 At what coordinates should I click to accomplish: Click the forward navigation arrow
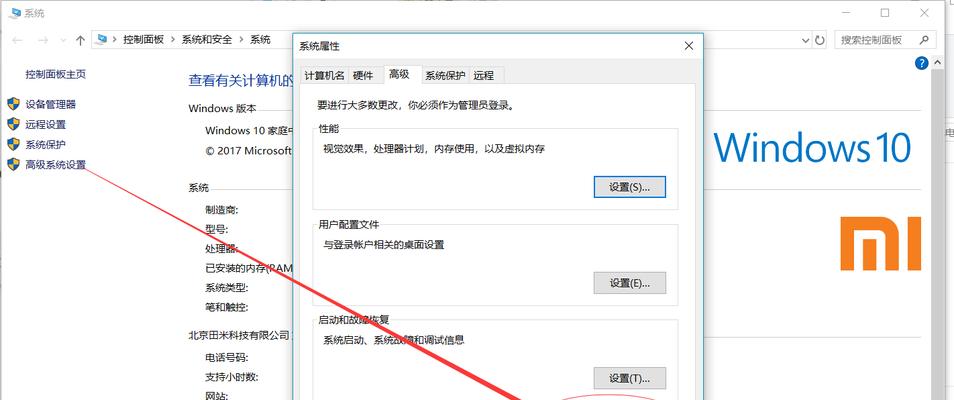[x=43, y=40]
